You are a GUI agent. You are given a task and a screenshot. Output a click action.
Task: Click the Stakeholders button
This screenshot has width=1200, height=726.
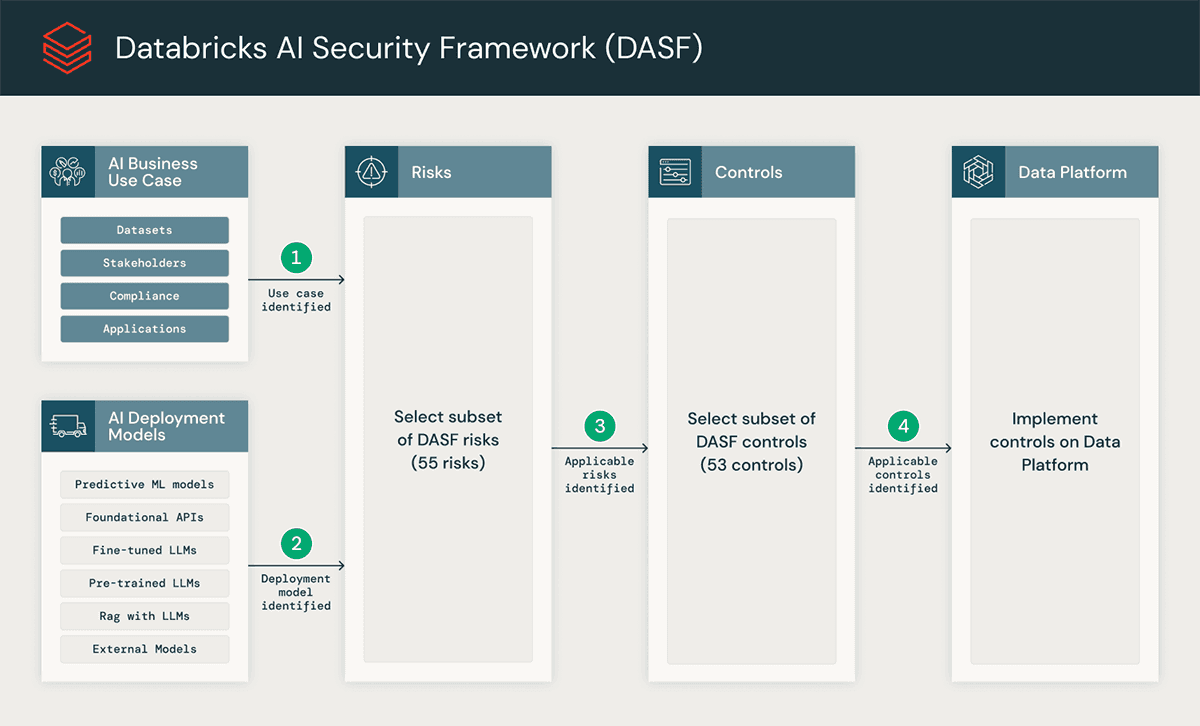coord(144,263)
